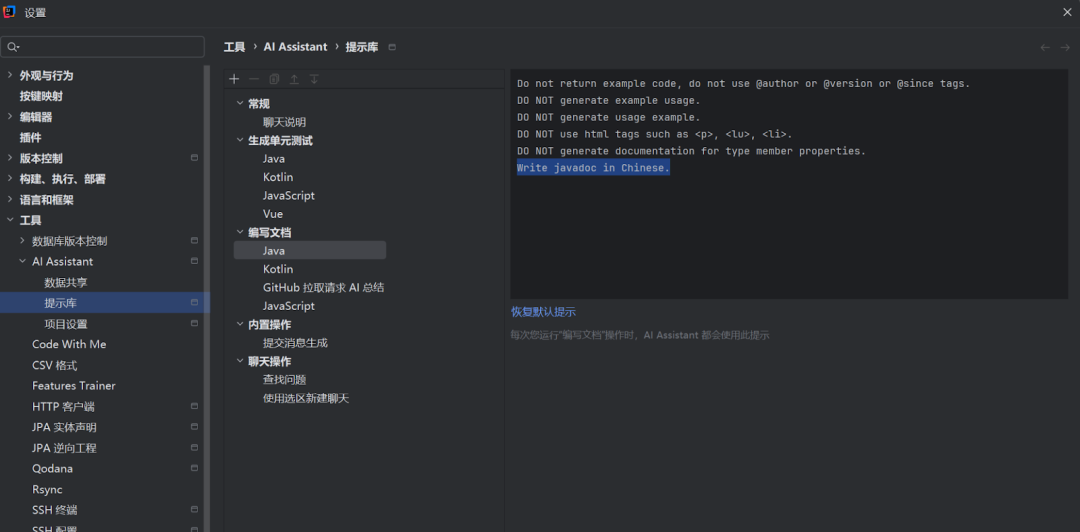This screenshot has width=1080, height=532.
Task: Select Java under 生成单元测试
Action: point(273,158)
